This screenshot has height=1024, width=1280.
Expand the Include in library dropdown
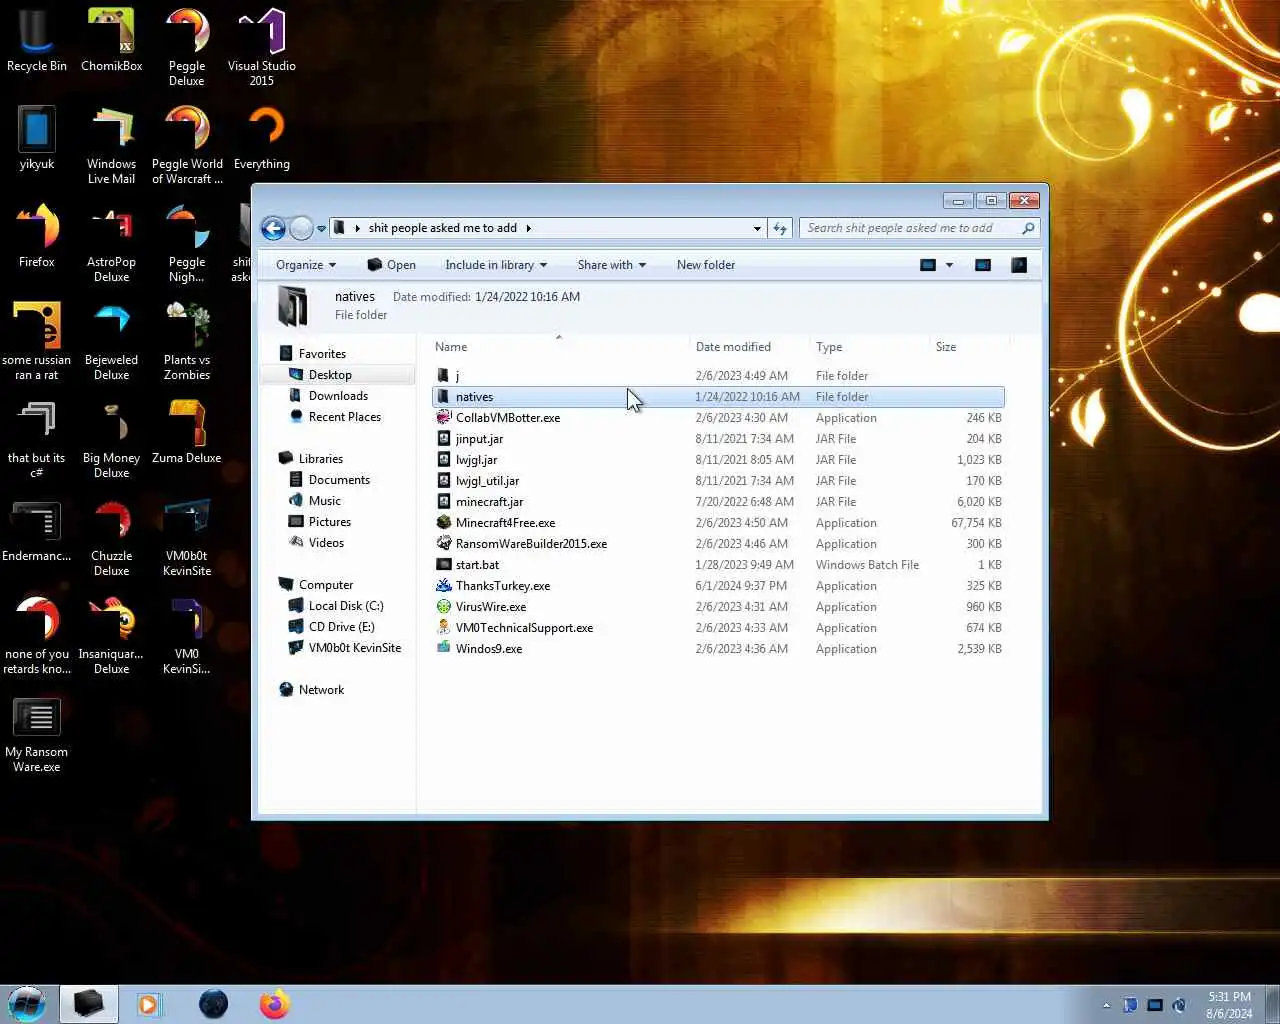click(496, 265)
